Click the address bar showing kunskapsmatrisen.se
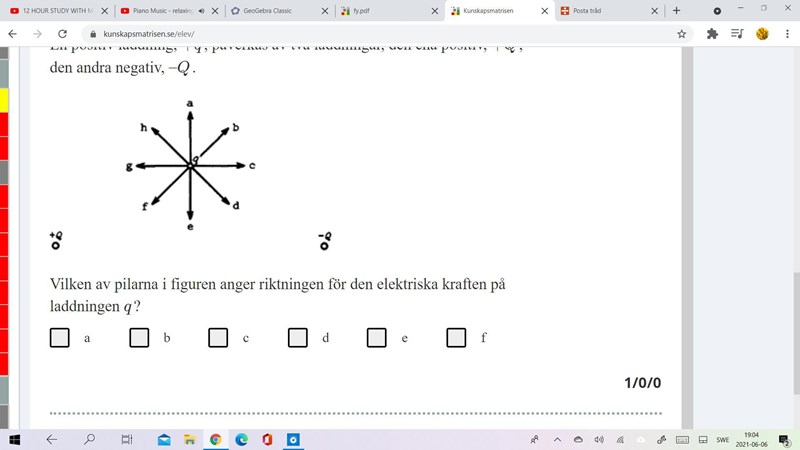 [380, 33]
